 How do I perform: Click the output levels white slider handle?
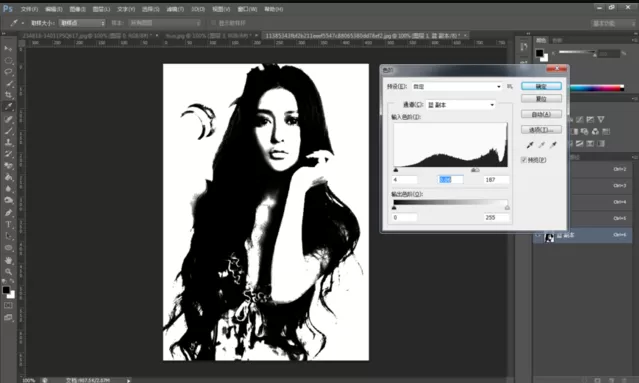pyautogui.click(x=507, y=208)
